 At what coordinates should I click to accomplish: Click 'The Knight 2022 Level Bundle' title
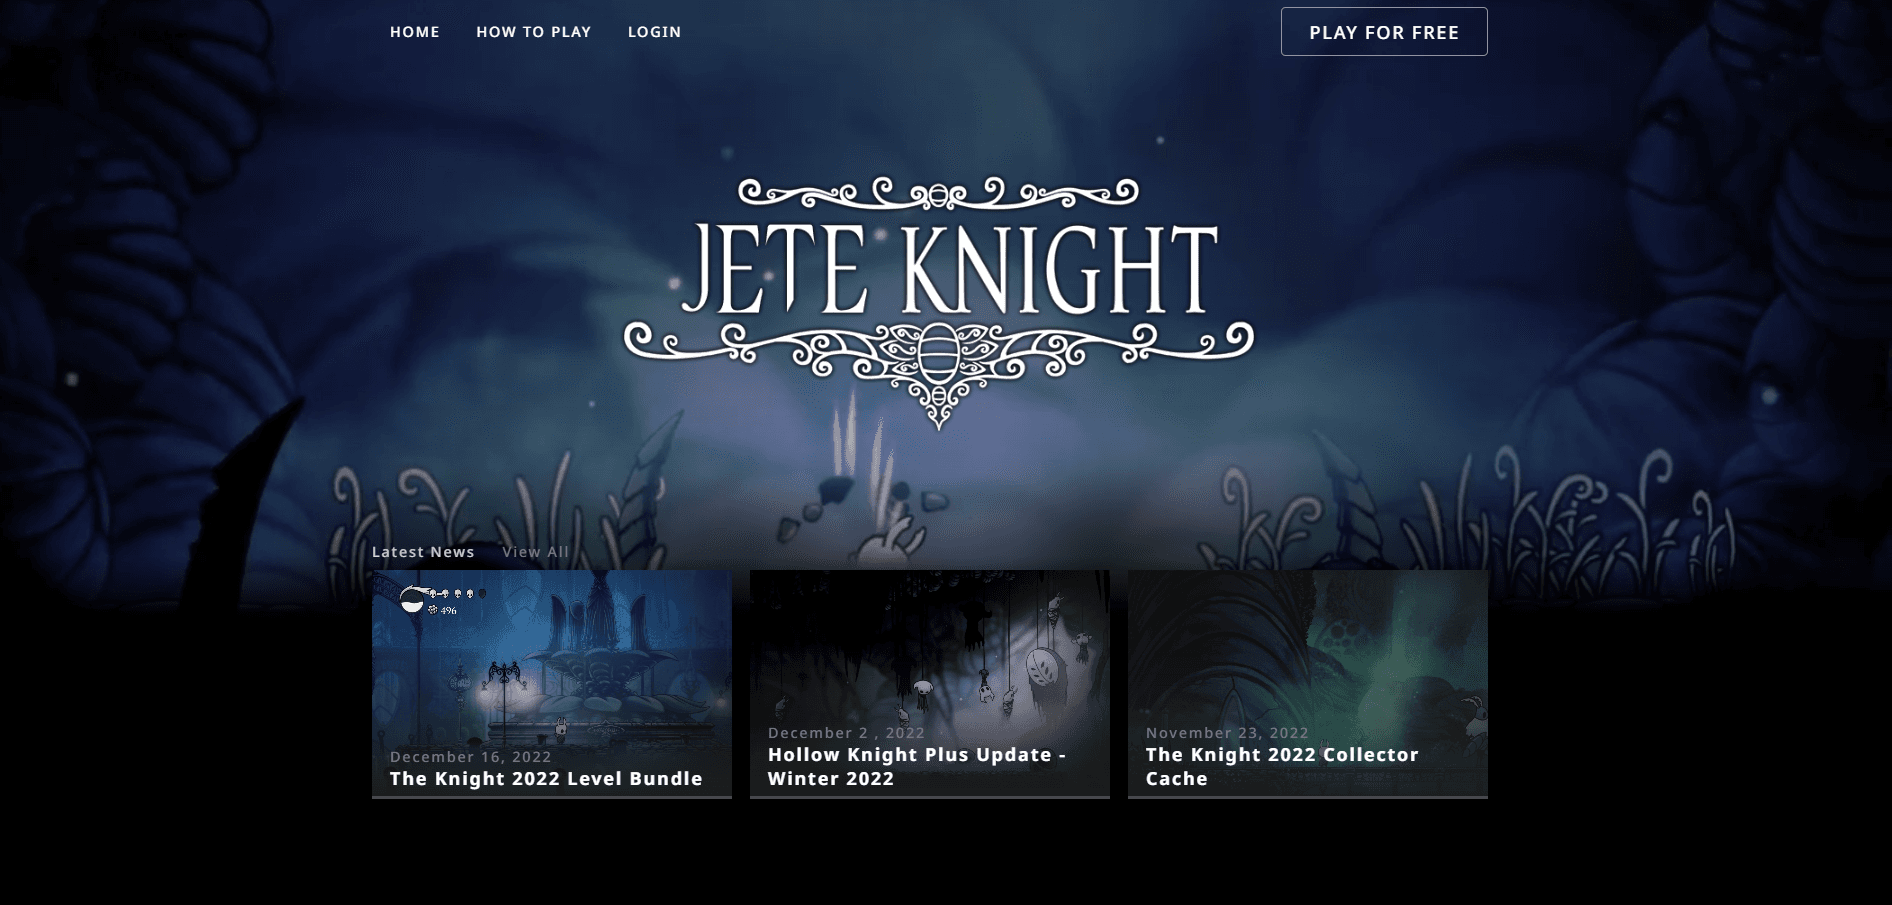coord(546,779)
